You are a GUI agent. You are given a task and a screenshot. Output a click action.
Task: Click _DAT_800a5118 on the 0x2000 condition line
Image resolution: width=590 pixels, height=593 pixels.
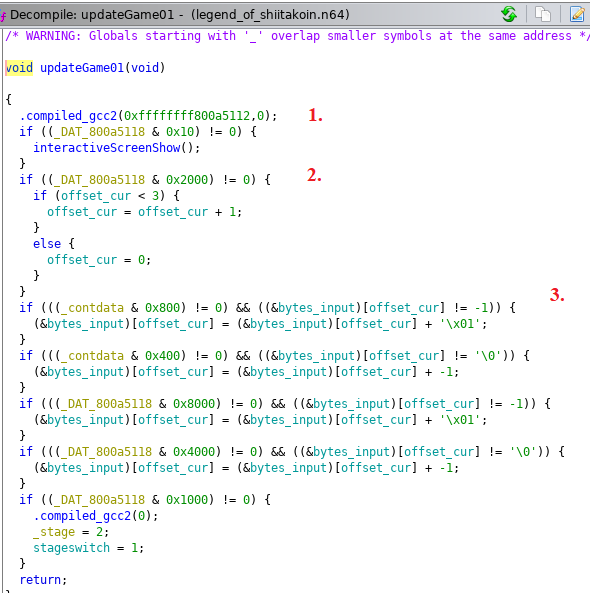coord(99,180)
